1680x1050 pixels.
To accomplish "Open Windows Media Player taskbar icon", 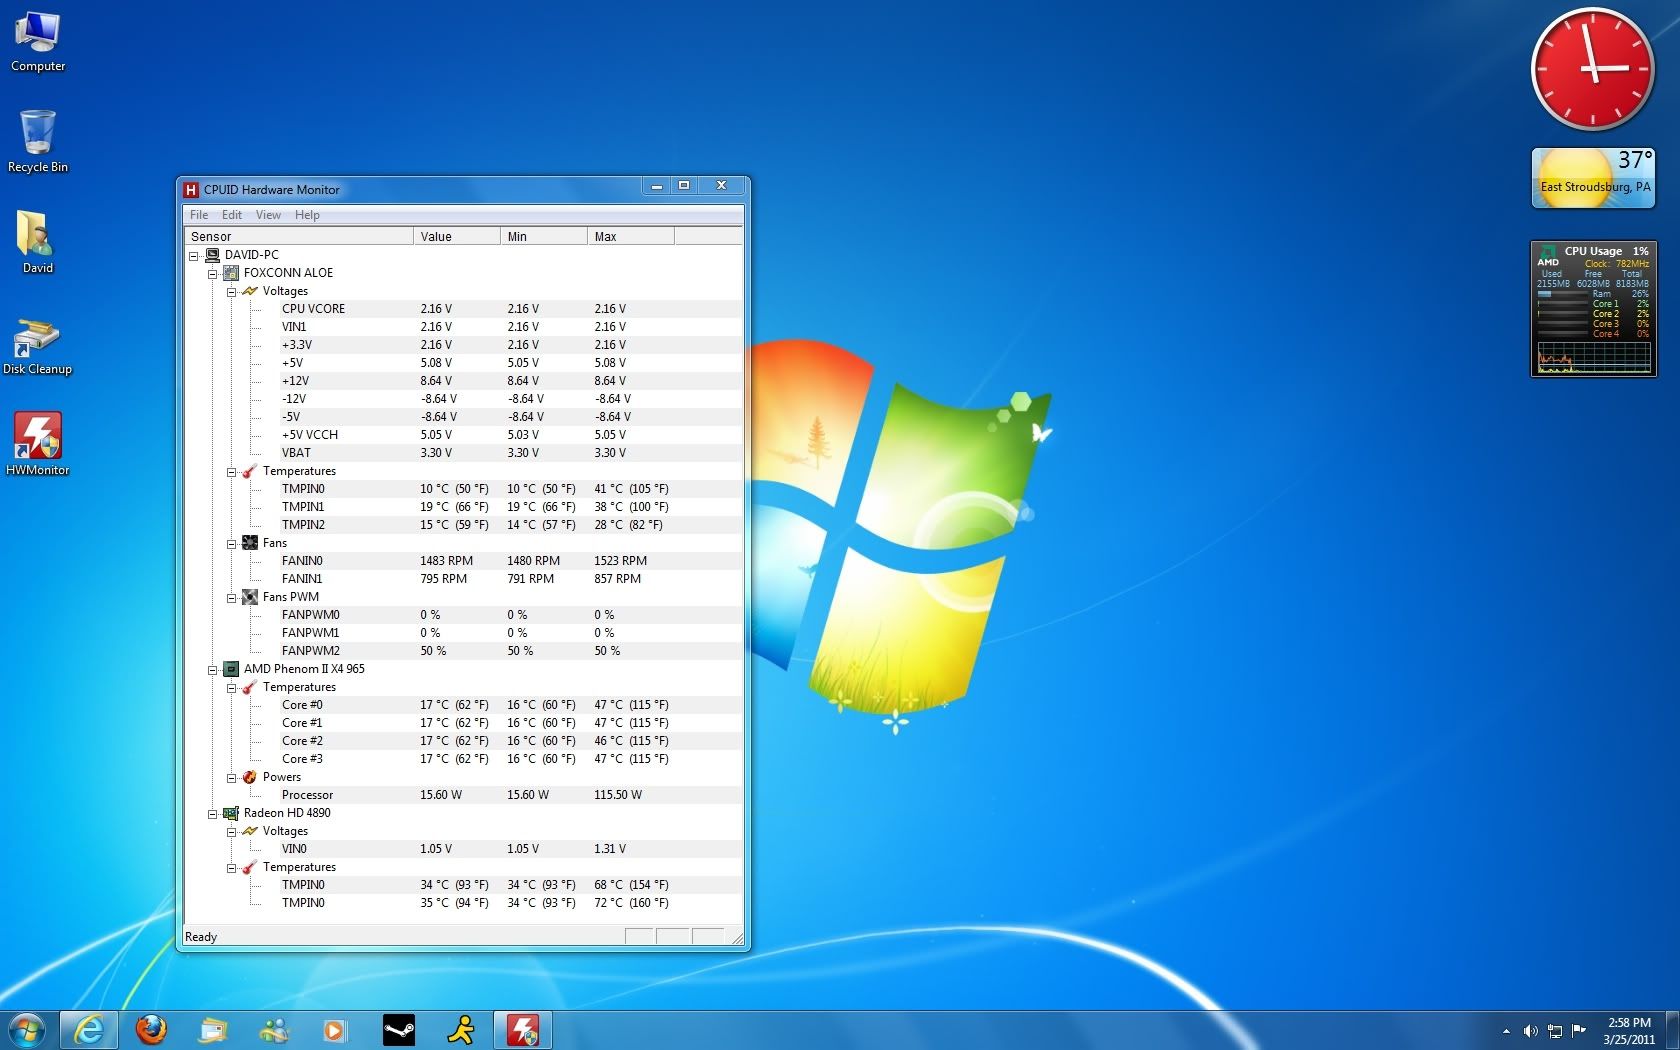I will point(334,1030).
